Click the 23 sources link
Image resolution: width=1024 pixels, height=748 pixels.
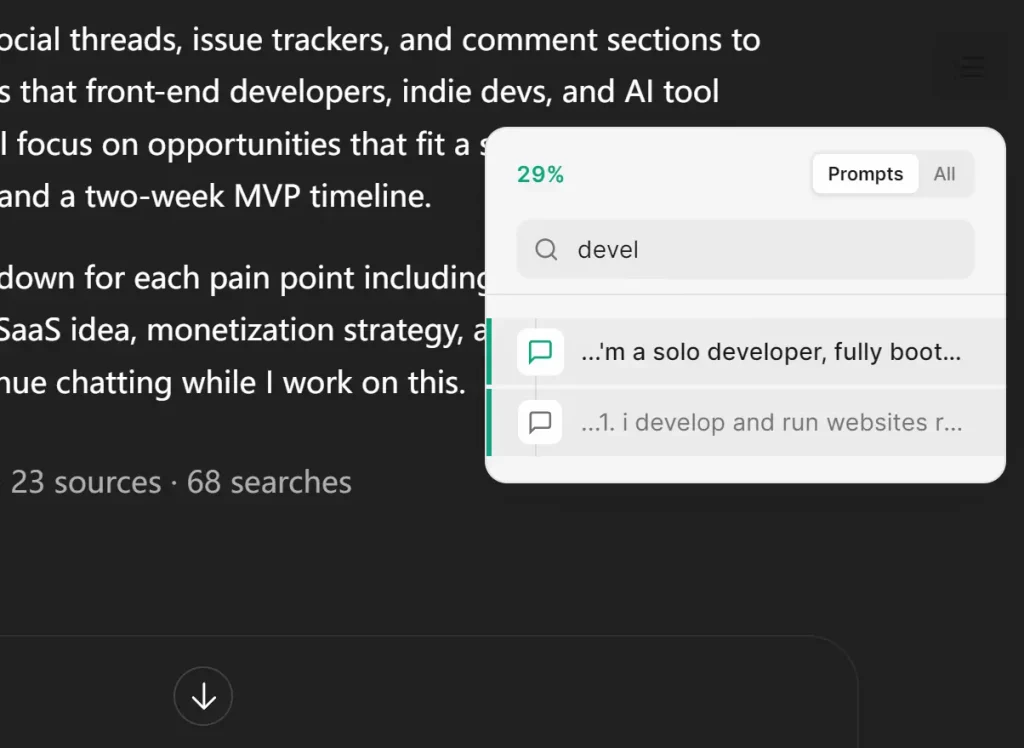[85, 482]
